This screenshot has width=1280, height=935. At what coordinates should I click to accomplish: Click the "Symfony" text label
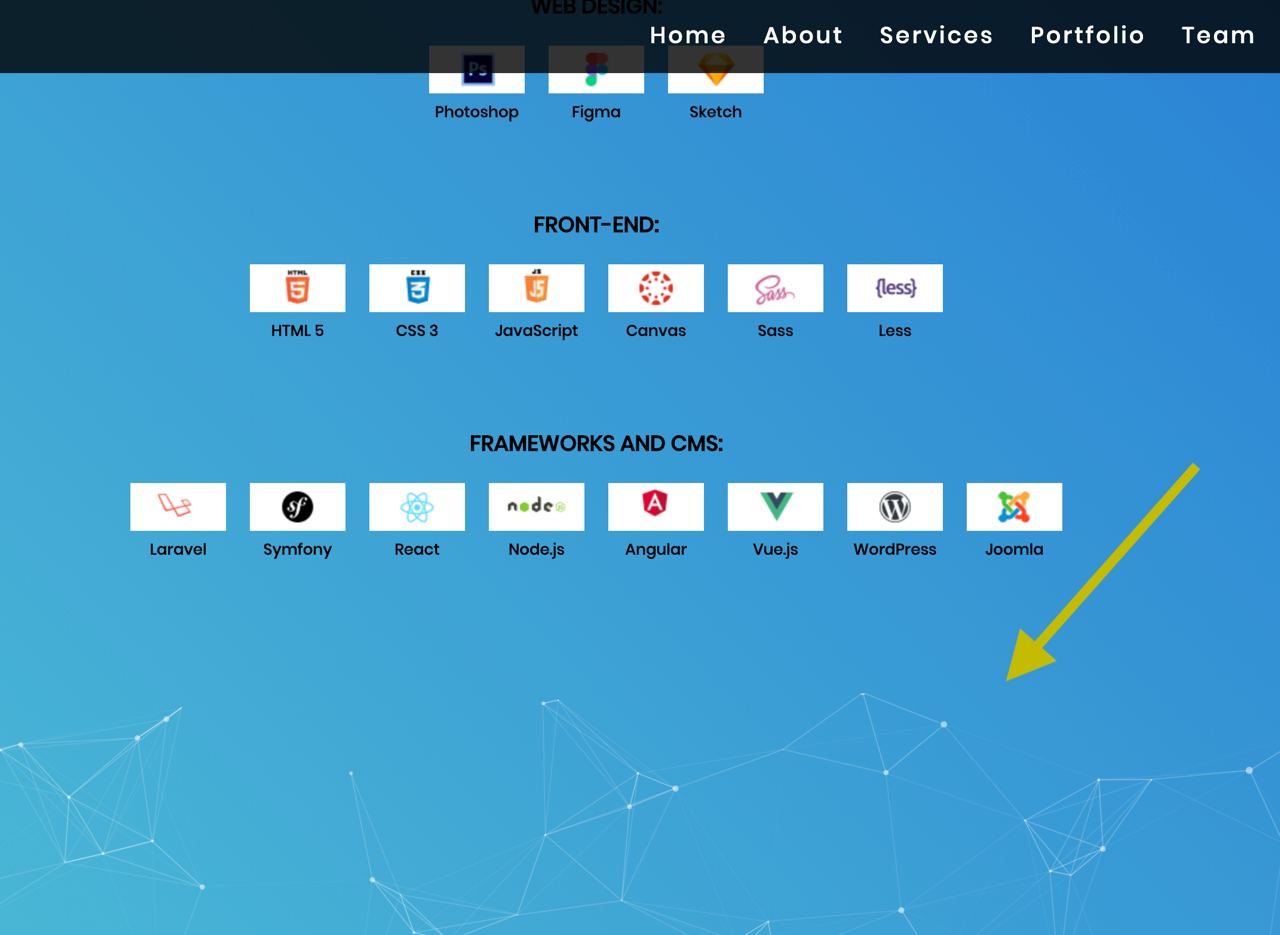(298, 550)
